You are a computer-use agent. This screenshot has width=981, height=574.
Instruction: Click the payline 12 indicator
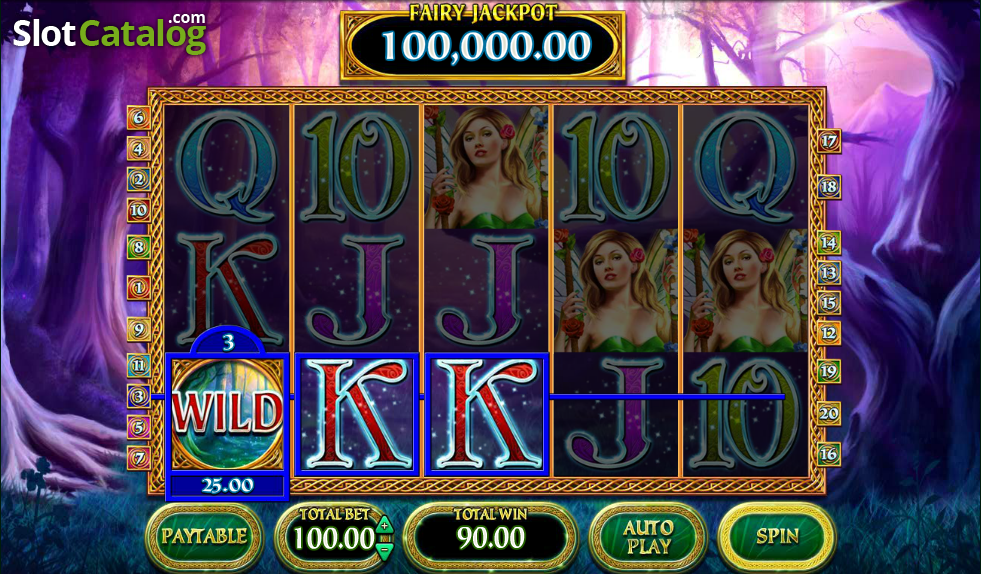click(x=828, y=333)
